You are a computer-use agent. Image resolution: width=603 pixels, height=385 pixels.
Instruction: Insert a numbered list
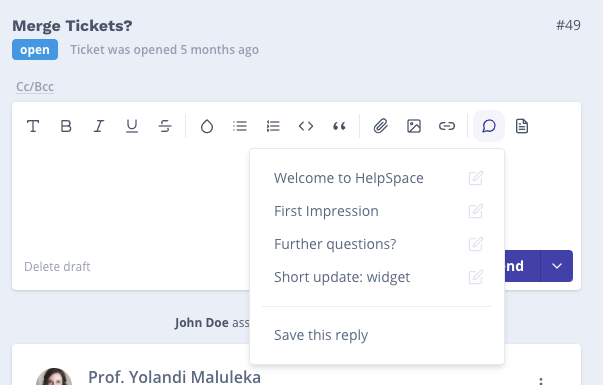(x=273, y=126)
